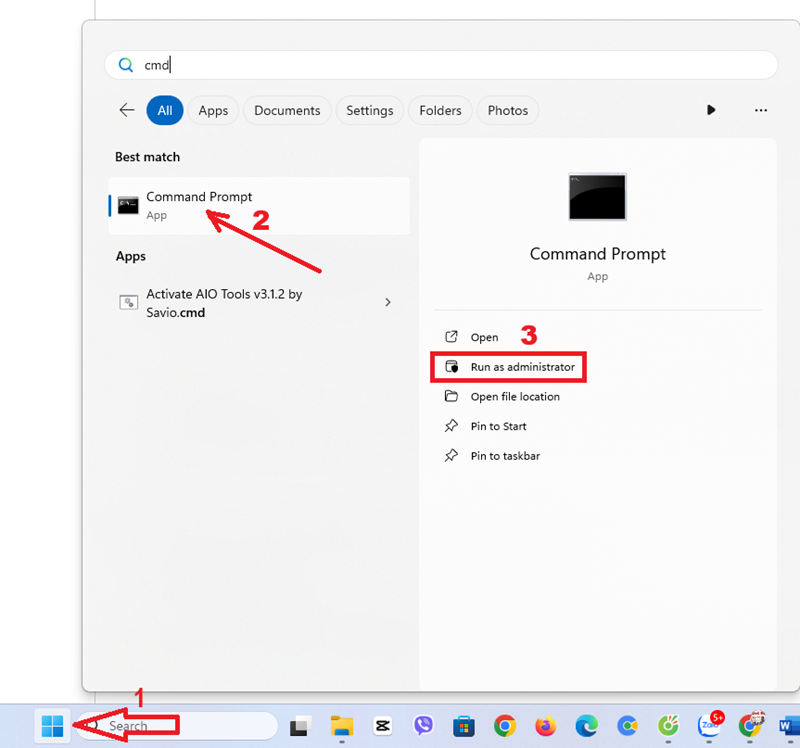
Task: Click the Command Prompt title in details pane
Action: click(597, 254)
